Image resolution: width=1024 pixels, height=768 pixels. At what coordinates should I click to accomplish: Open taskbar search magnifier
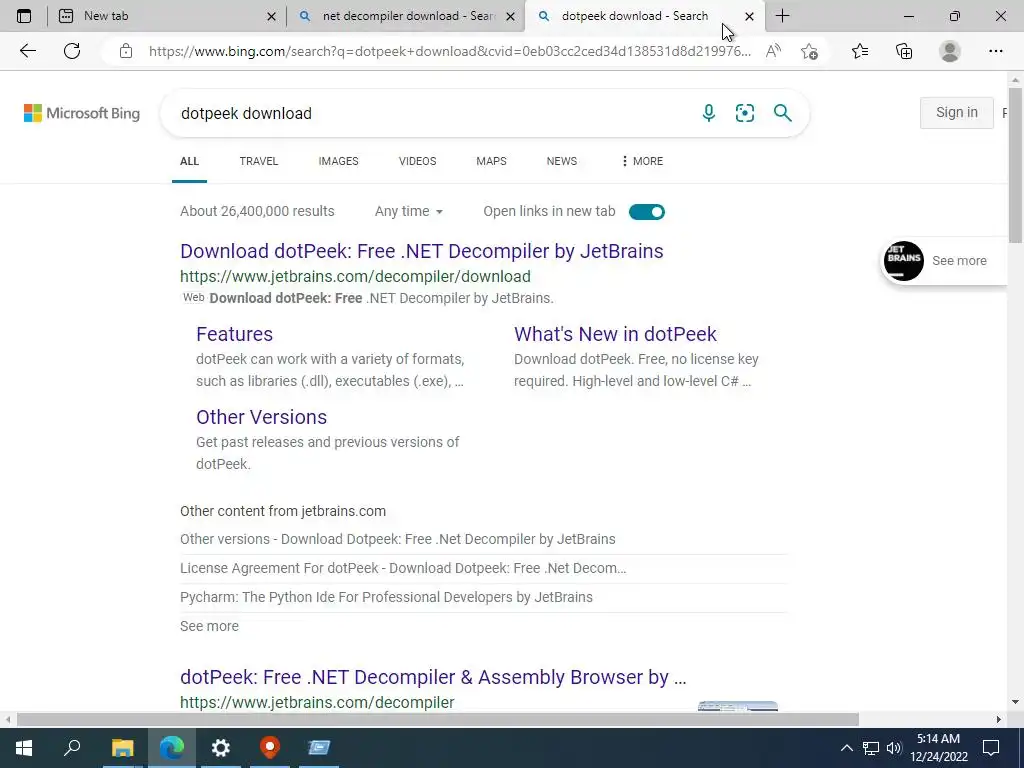pyautogui.click(x=72, y=748)
